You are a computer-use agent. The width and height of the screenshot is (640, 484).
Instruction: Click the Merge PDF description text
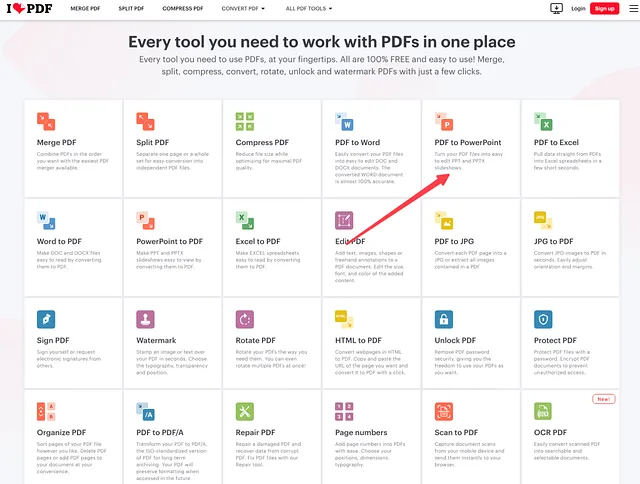click(73, 161)
